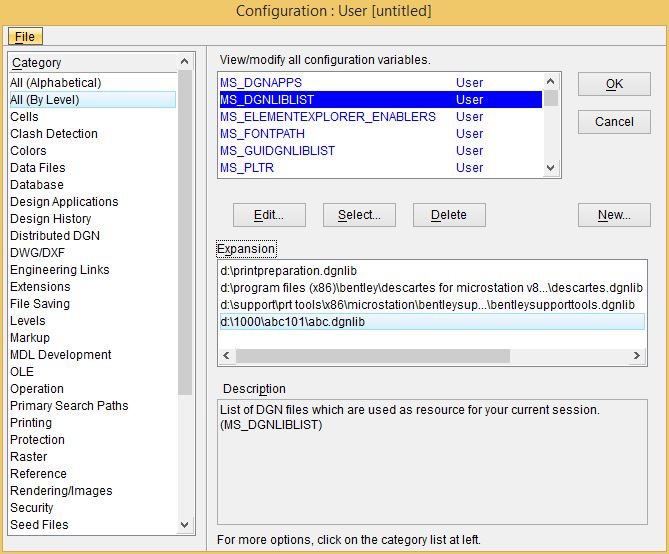
Task: Click printpreparation.dgnlib expansion entry
Action: 432,271
